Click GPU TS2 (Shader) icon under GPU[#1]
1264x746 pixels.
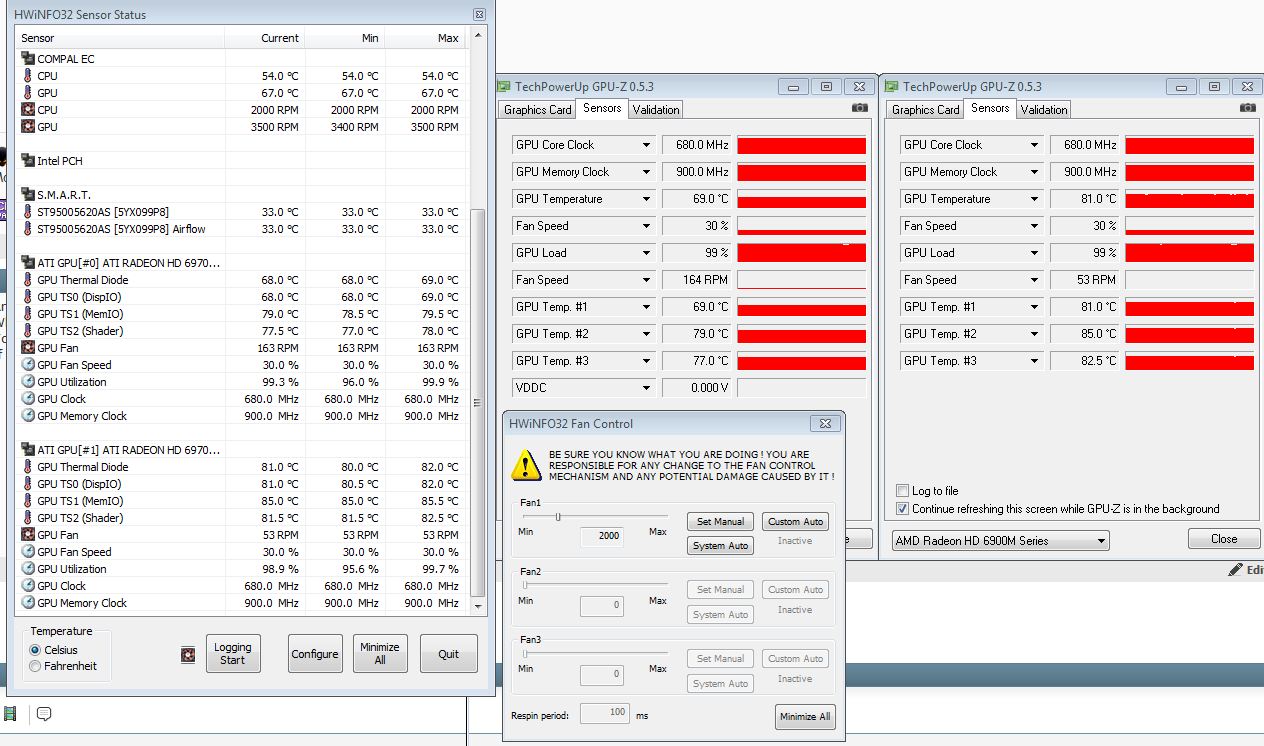click(28, 518)
